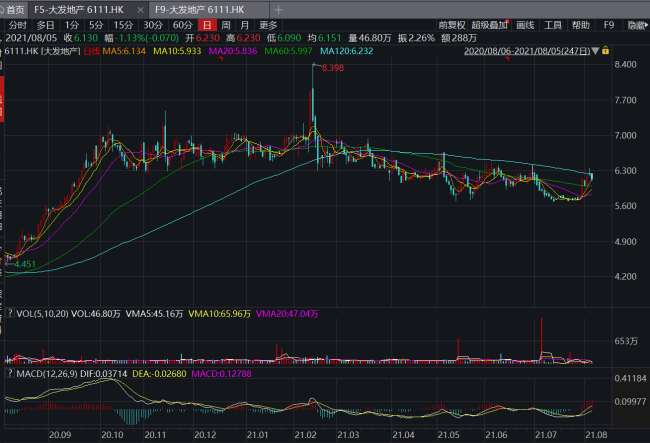Click VMA5:45.16万 label
This screenshot has height=443, width=650.
[154, 314]
